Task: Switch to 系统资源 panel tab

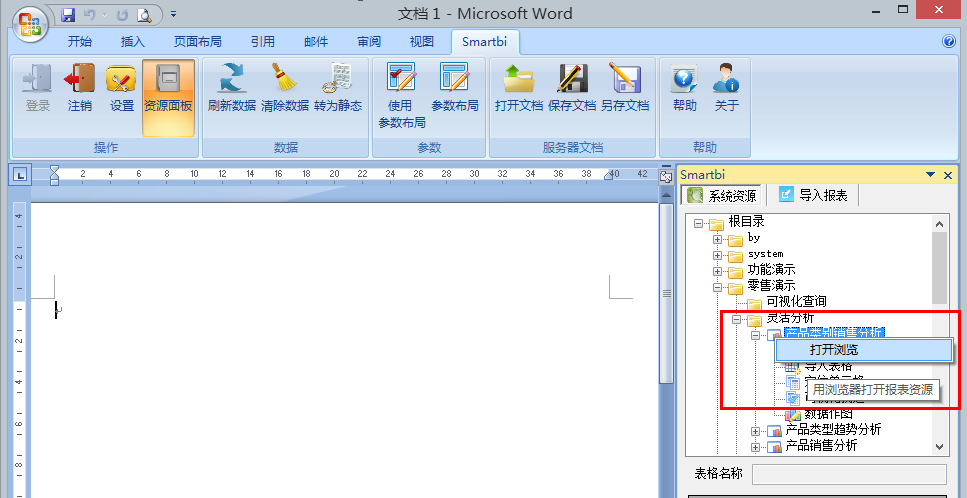Action: (722, 195)
